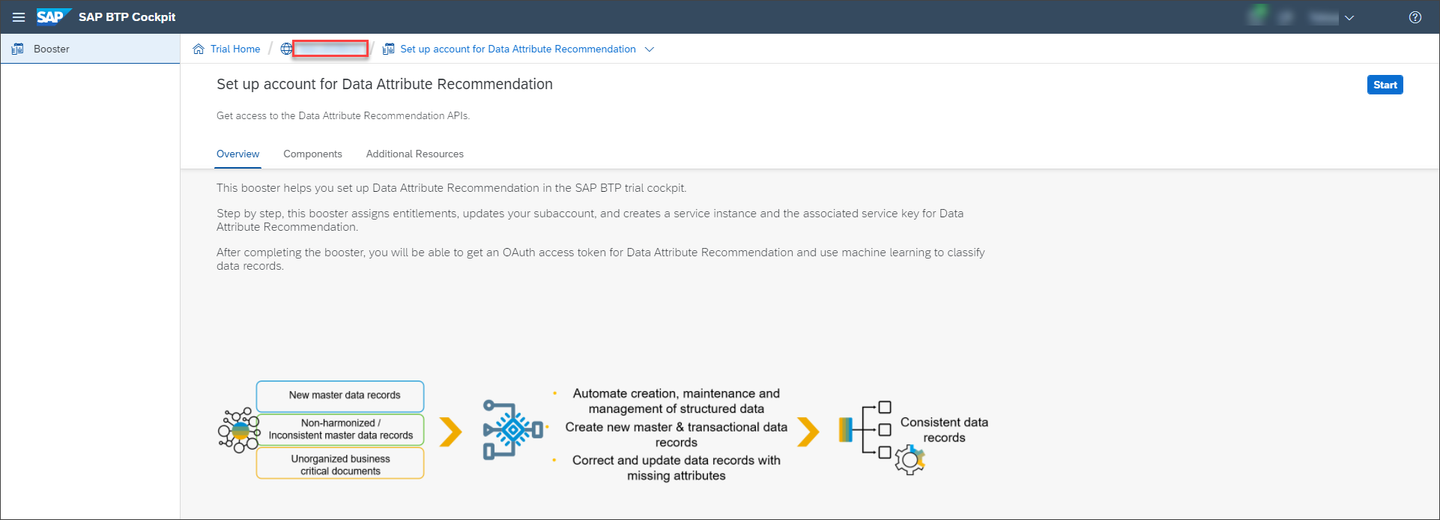
Task: Click the globe icon in breadcrumb
Action: (286, 49)
